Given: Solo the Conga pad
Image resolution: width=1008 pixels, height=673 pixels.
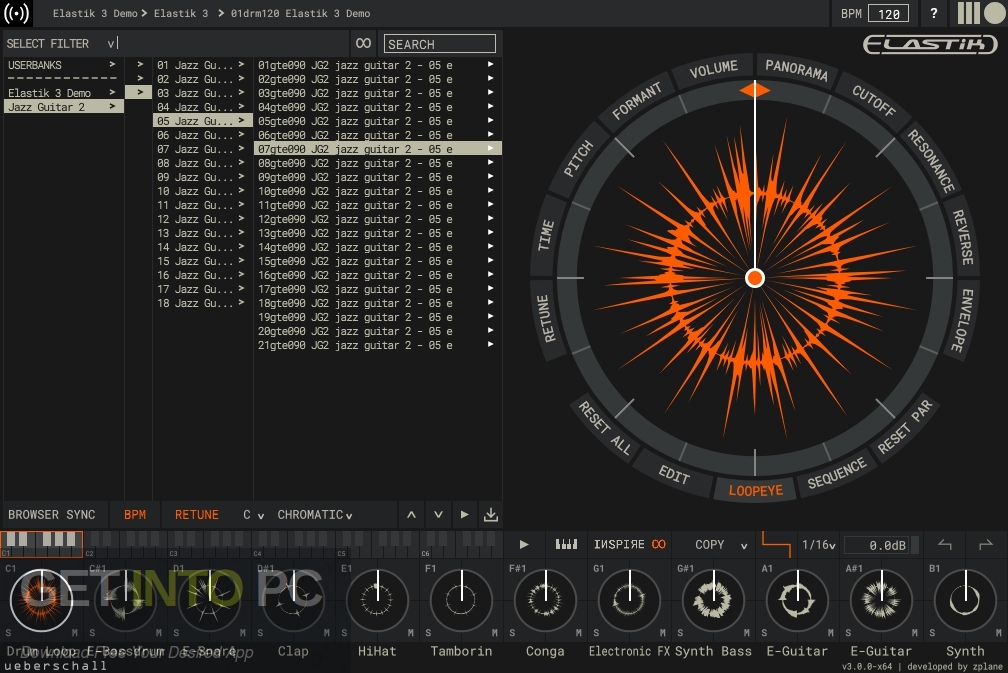Looking at the screenshot, I should point(512,633).
